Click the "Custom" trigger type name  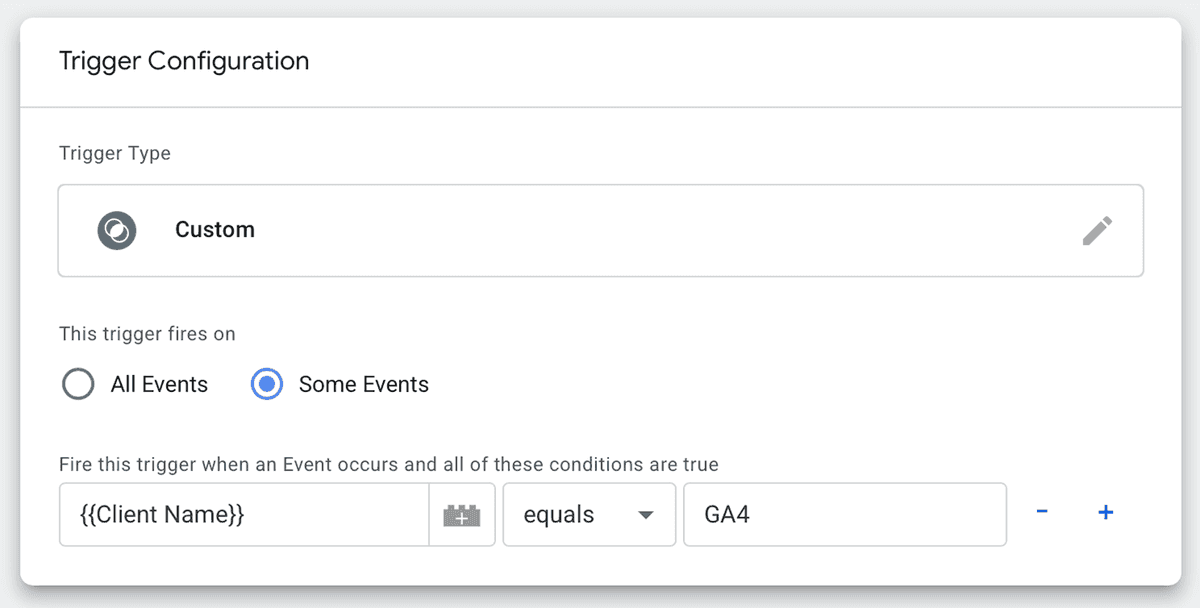(x=215, y=230)
